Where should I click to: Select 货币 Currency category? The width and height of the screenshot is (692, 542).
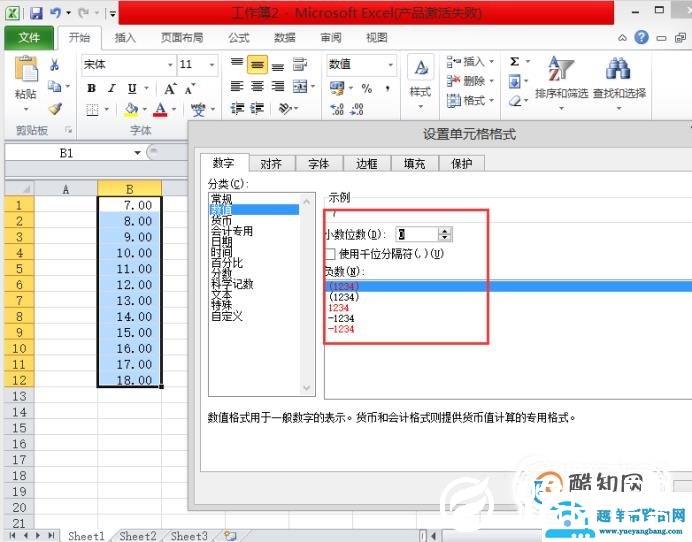(221, 220)
